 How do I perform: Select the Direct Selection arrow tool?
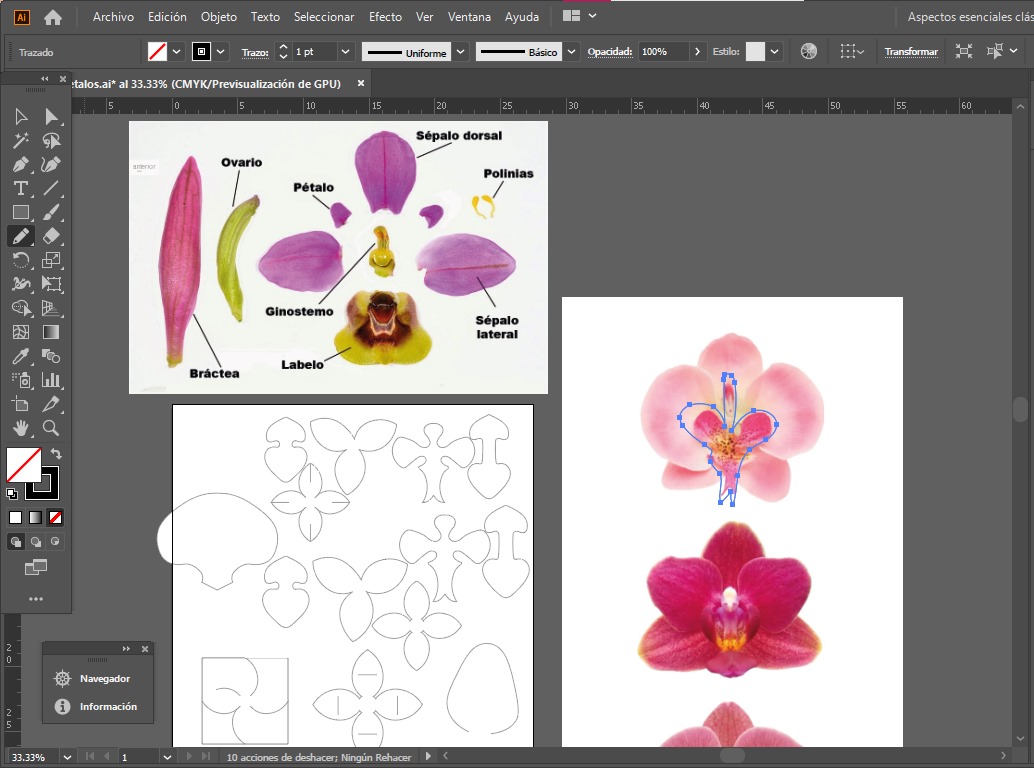click(x=51, y=117)
